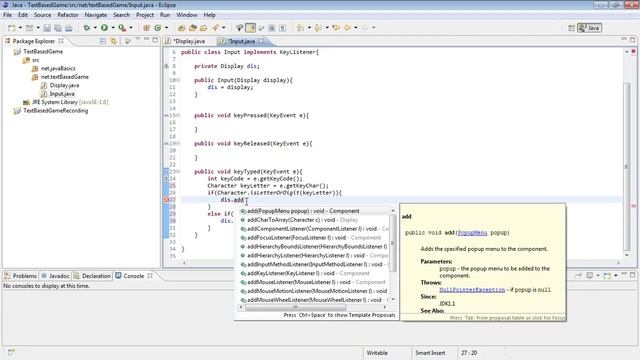640x360 pixels.
Task: Click the New Java Package icon
Action: click(x=146, y=28)
